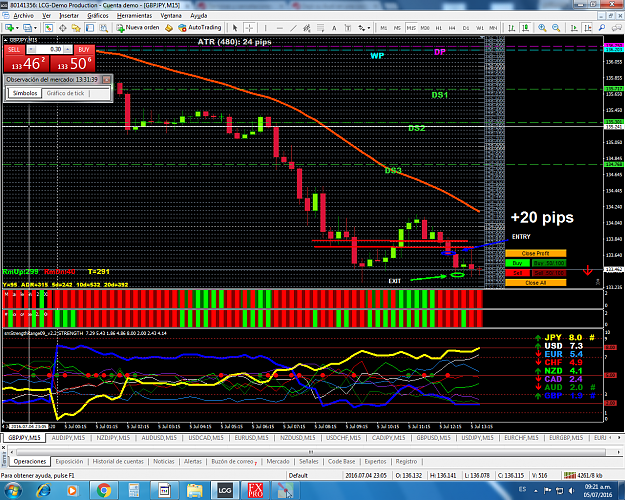Switch to the H4 timeframe
Image resolution: width=625 pixels, height=500 pixels.
point(452,28)
